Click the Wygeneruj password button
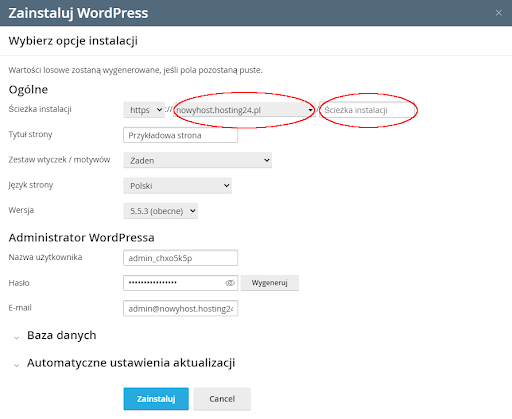The height and width of the screenshot is (419, 512). pyautogui.click(x=270, y=283)
